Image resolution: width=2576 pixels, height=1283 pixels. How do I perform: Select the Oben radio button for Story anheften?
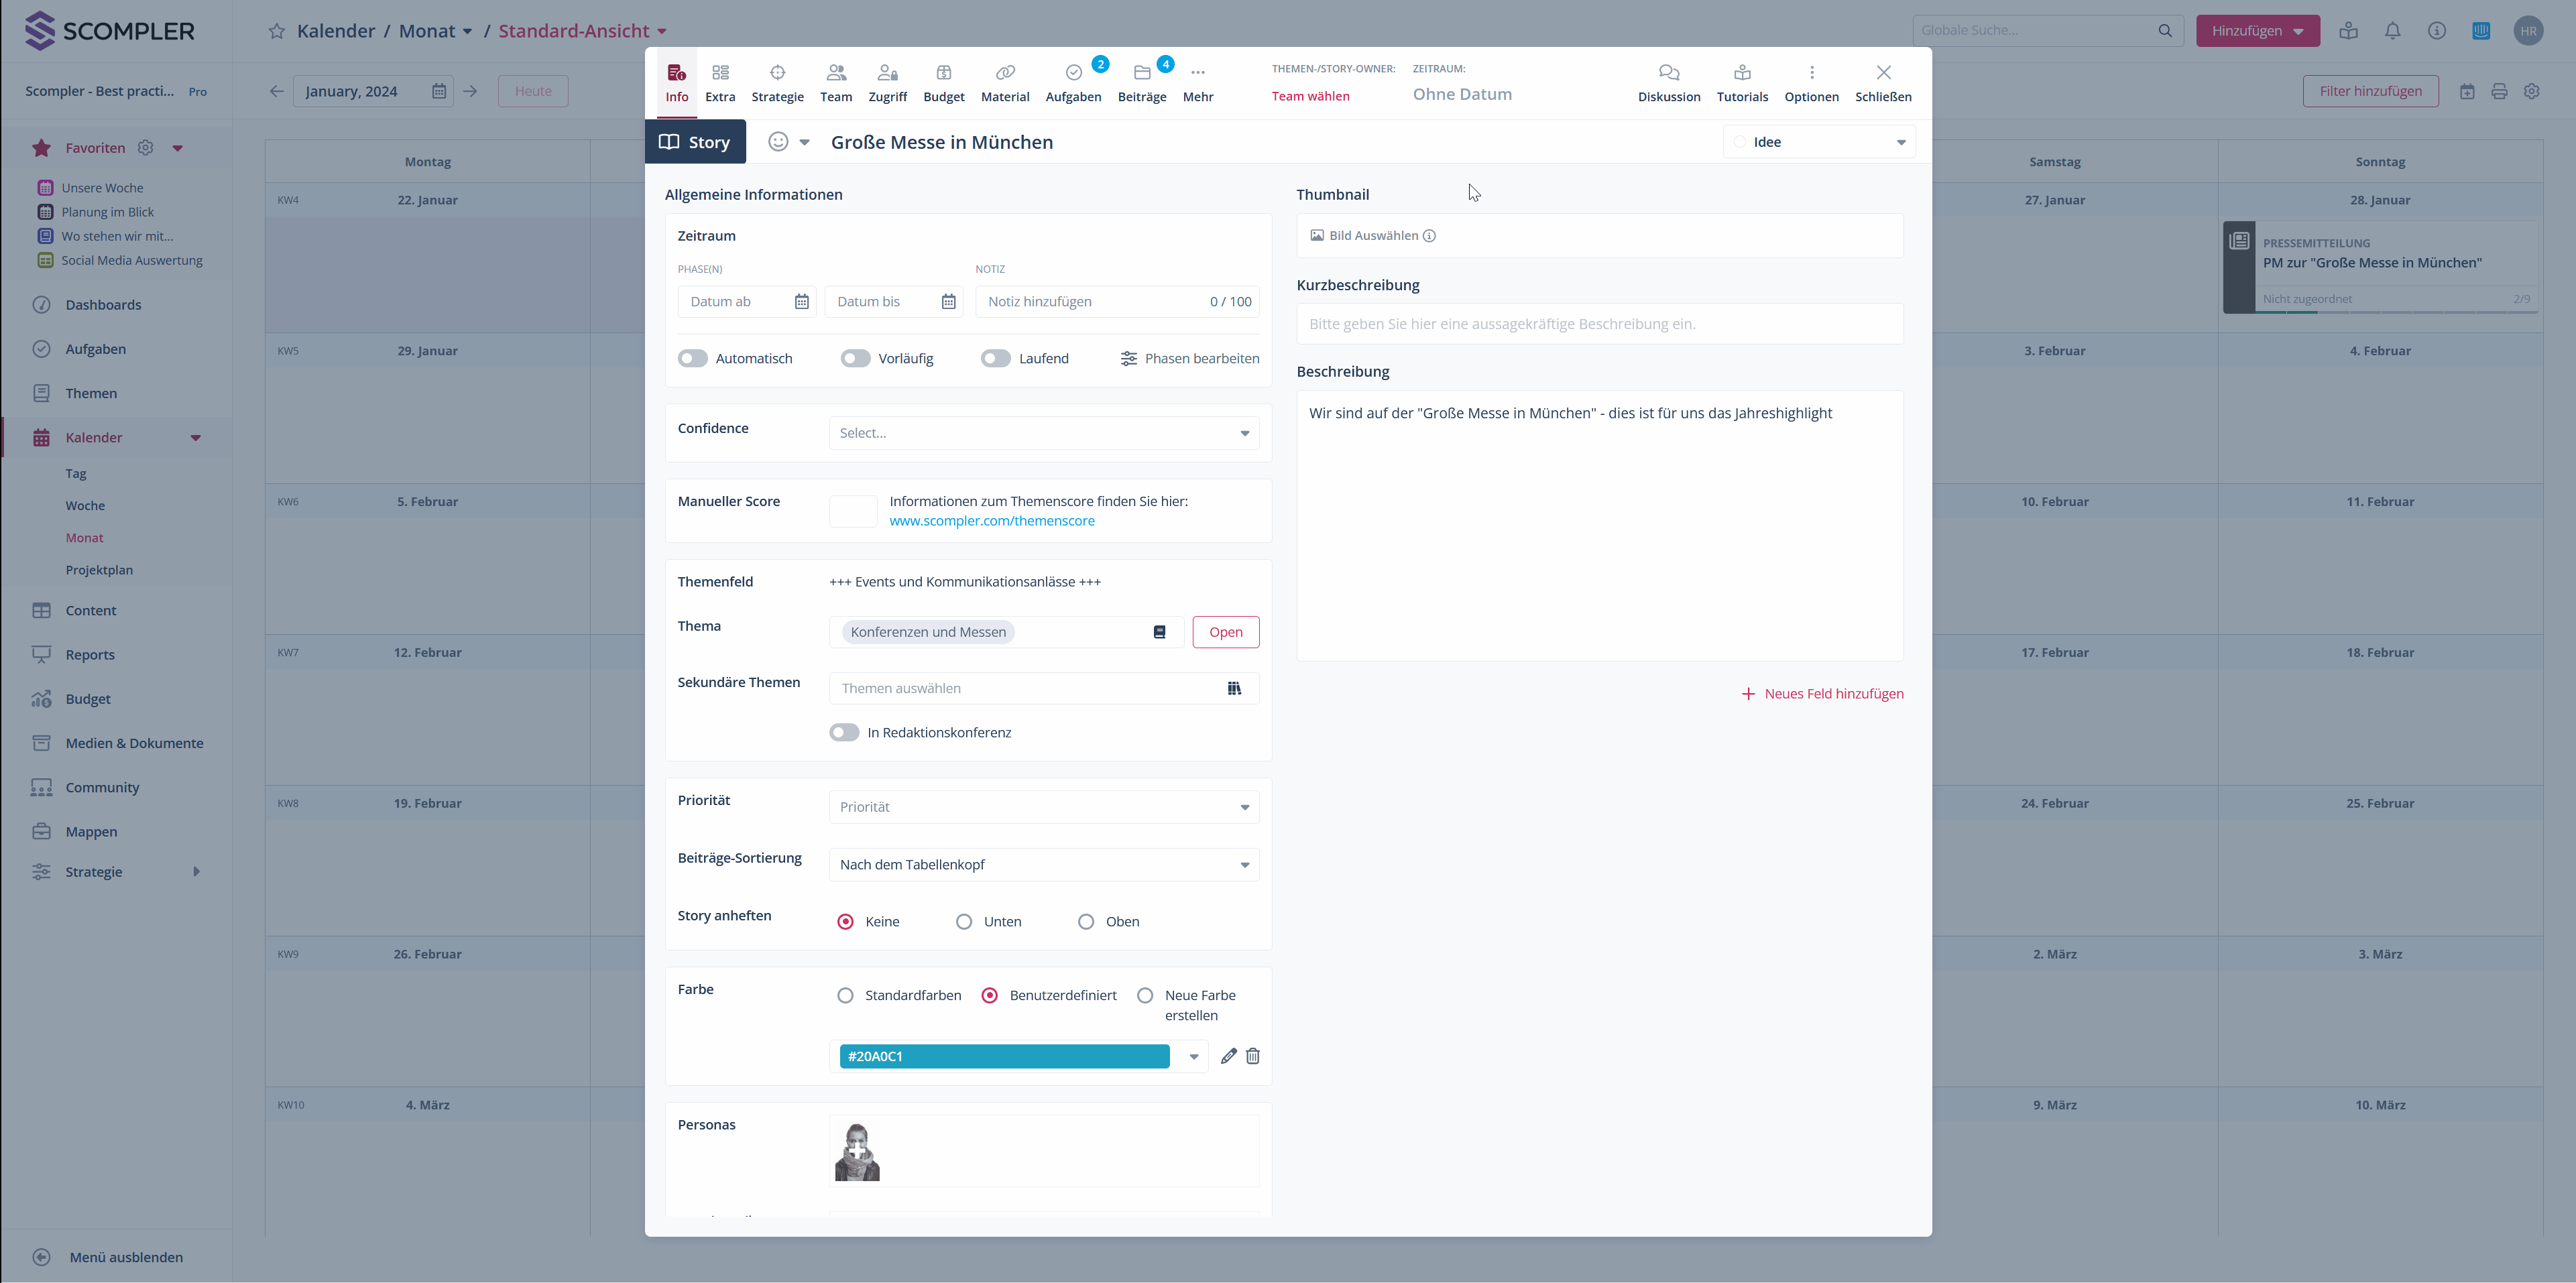pyautogui.click(x=1085, y=921)
